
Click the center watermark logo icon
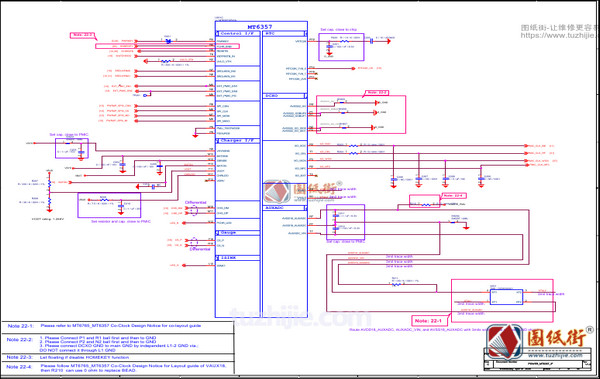point(277,191)
